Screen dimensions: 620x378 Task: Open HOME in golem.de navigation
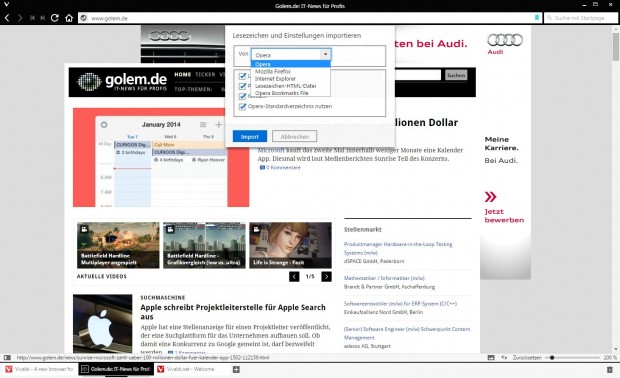(183, 74)
